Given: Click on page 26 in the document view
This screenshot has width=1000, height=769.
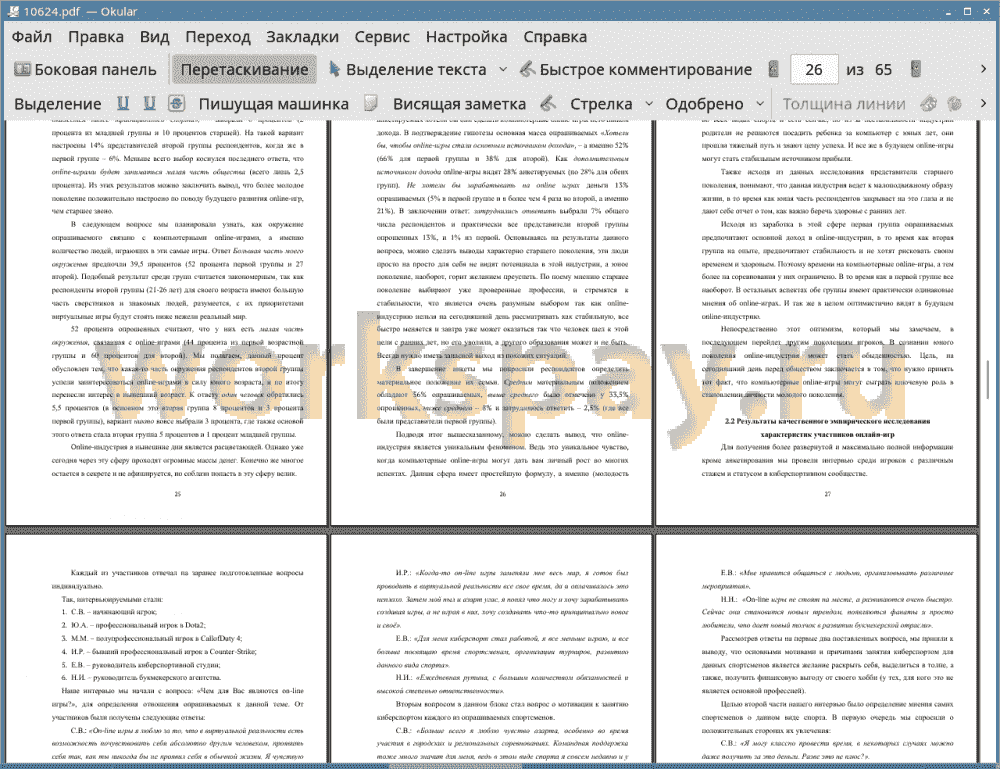Looking at the screenshot, I should click(x=492, y=322).
